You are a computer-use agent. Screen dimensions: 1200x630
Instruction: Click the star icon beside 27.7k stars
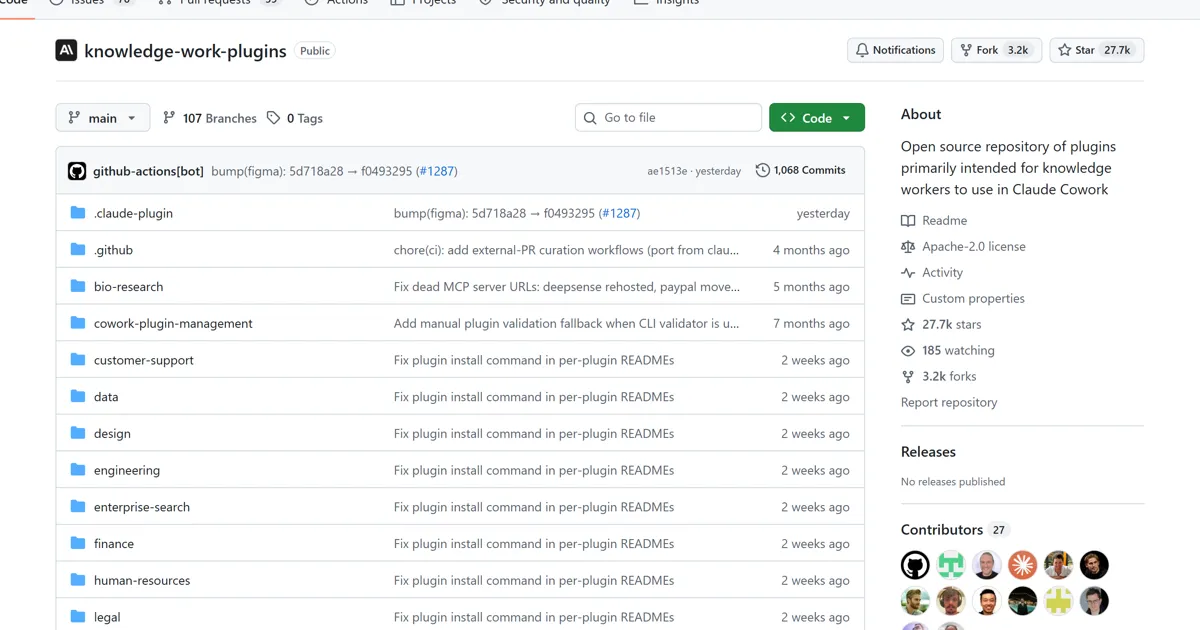908,325
